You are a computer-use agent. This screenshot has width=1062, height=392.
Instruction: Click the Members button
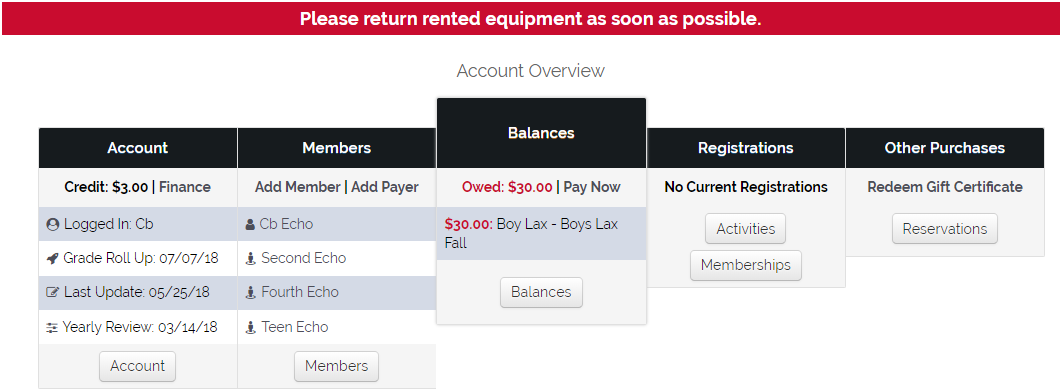click(x=337, y=366)
